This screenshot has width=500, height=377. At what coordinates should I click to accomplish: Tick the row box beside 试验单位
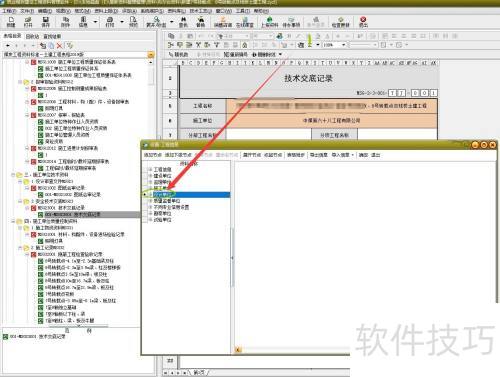145,220
